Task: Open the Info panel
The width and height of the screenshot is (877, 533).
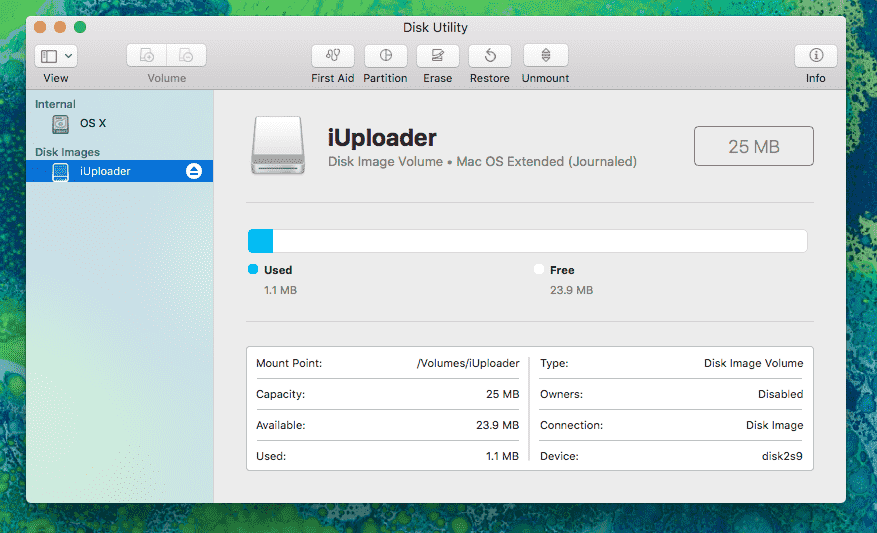Action: pyautogui.click(x=816, y=55)
